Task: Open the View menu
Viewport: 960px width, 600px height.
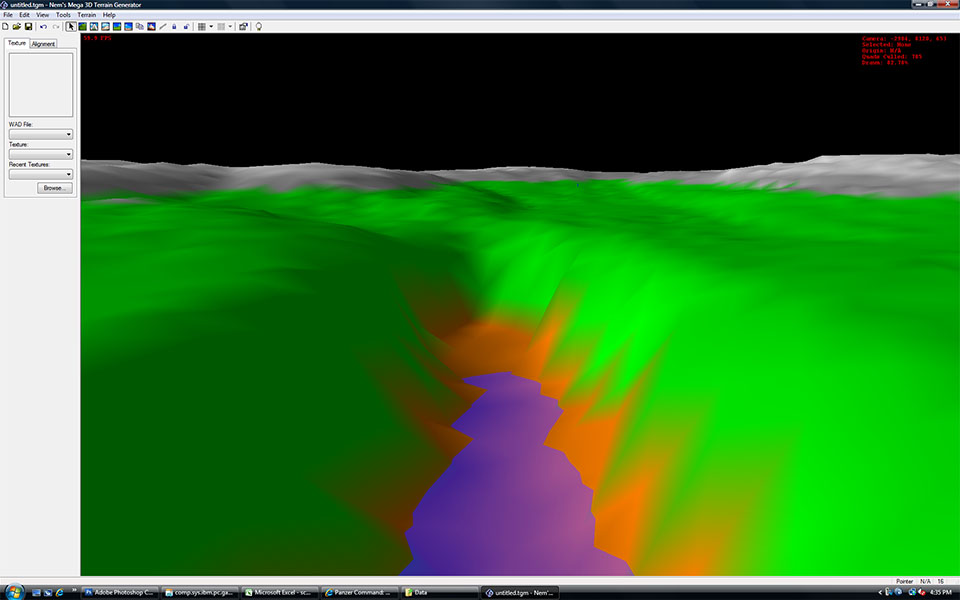Action: [42, 15]
